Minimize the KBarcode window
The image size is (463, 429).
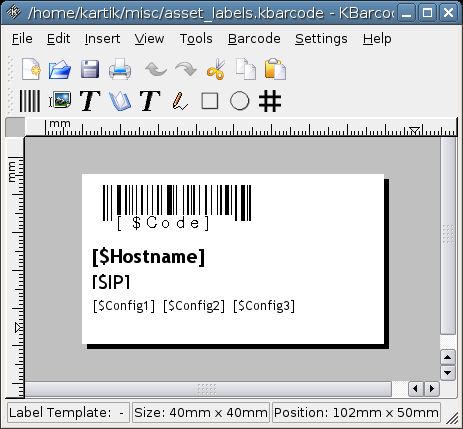[407, 13]
